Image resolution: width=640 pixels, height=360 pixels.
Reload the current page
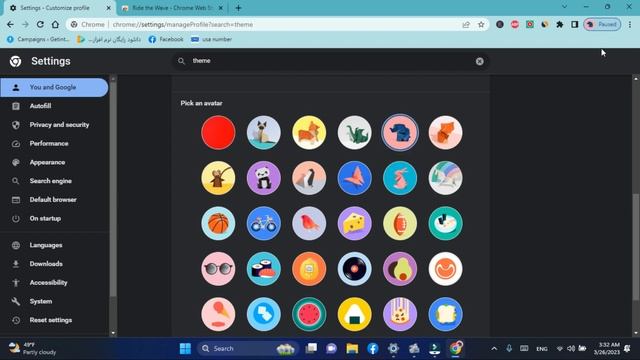click(40, 24)
